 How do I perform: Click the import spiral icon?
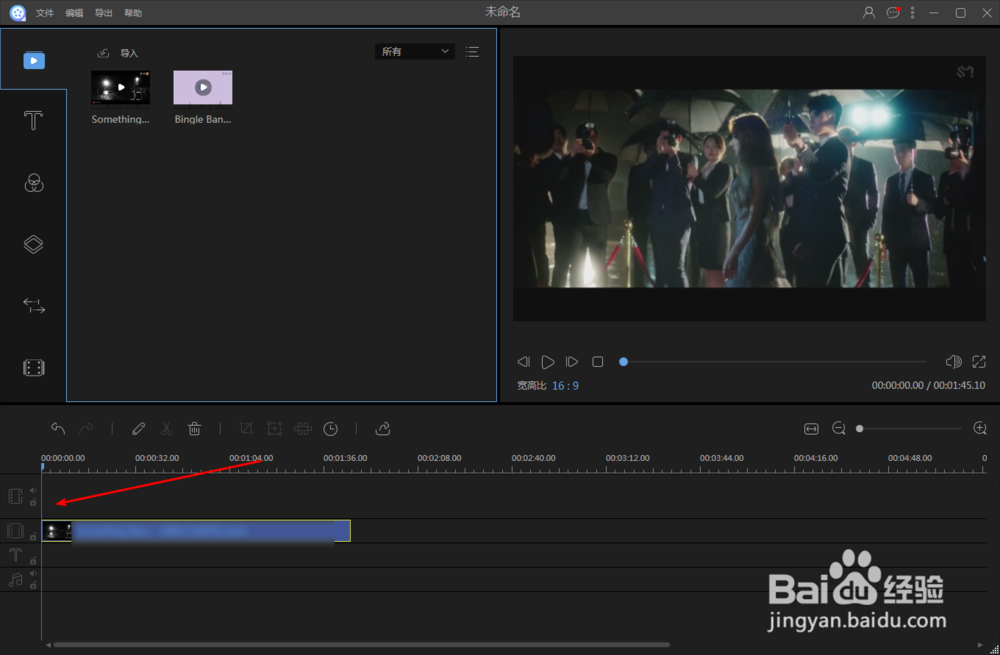point(103,53)
